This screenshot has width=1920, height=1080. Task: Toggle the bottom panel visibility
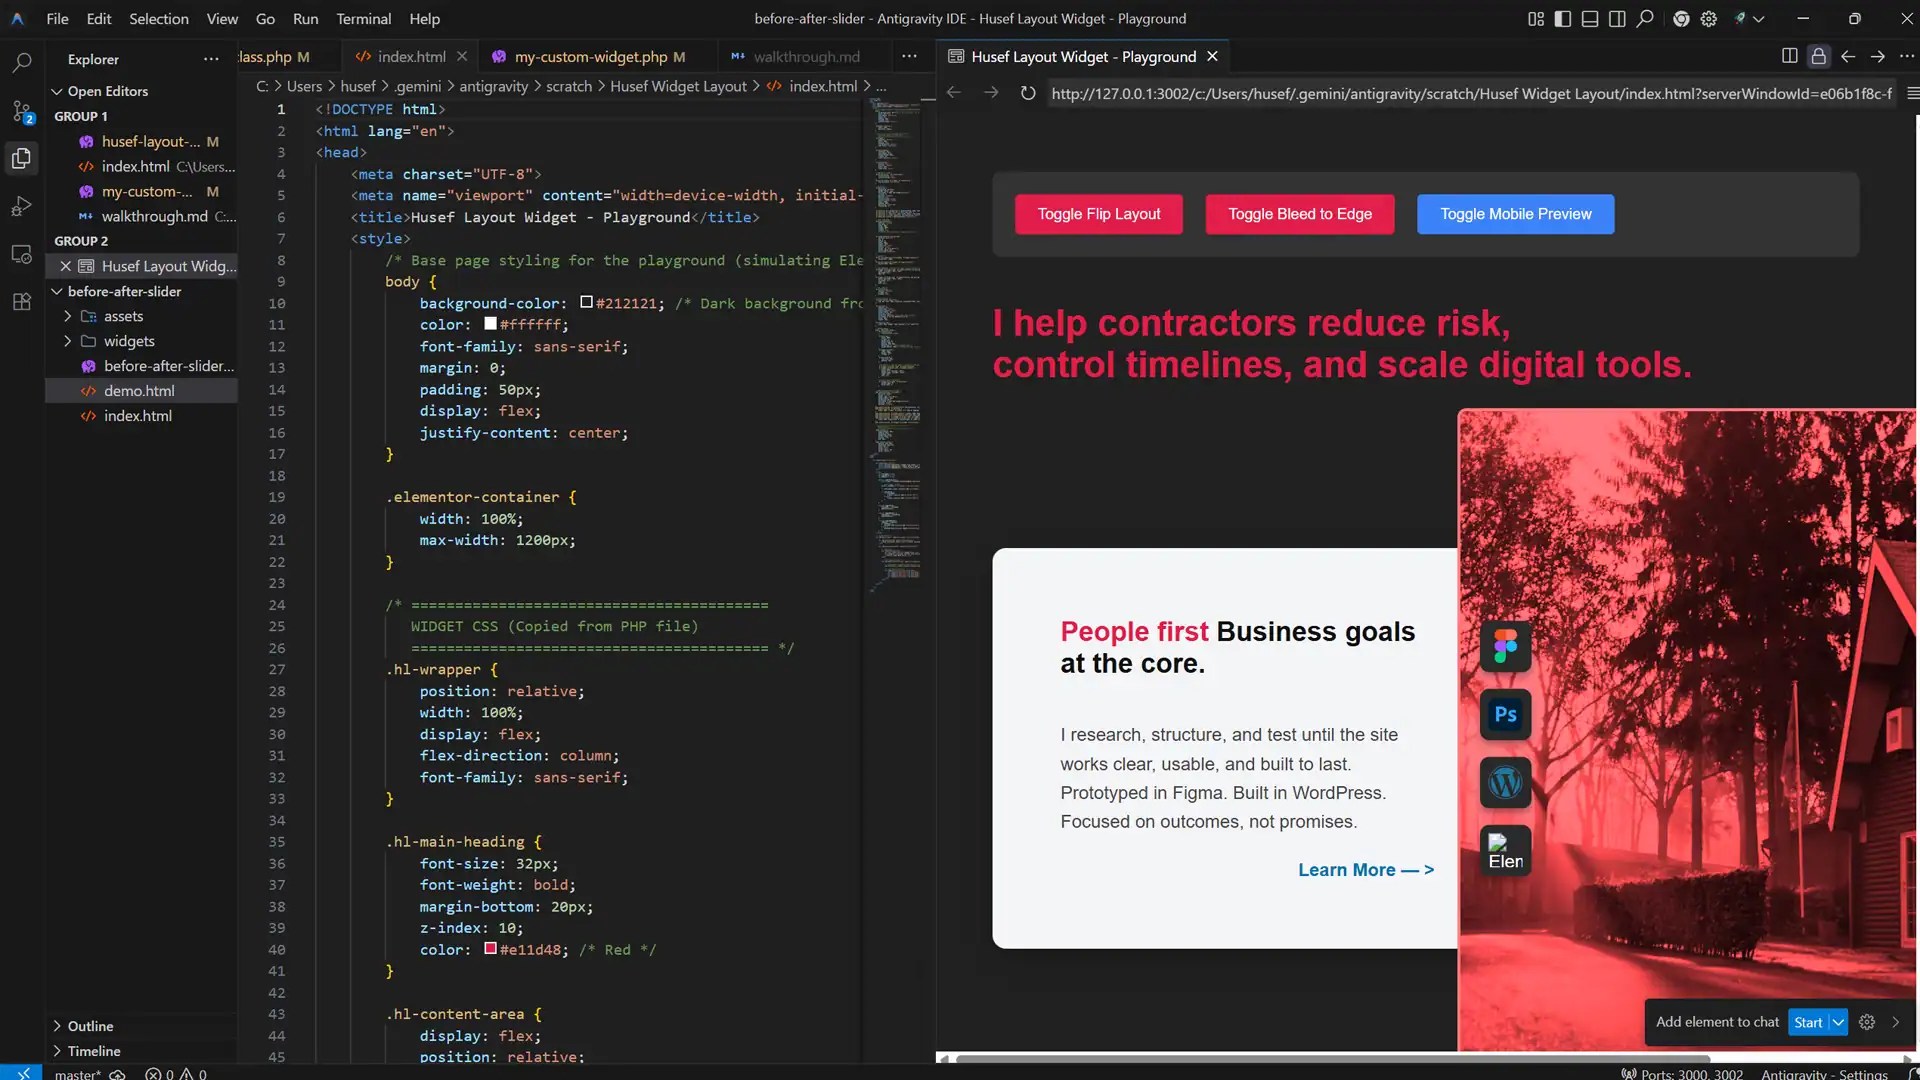(1590, 19)
